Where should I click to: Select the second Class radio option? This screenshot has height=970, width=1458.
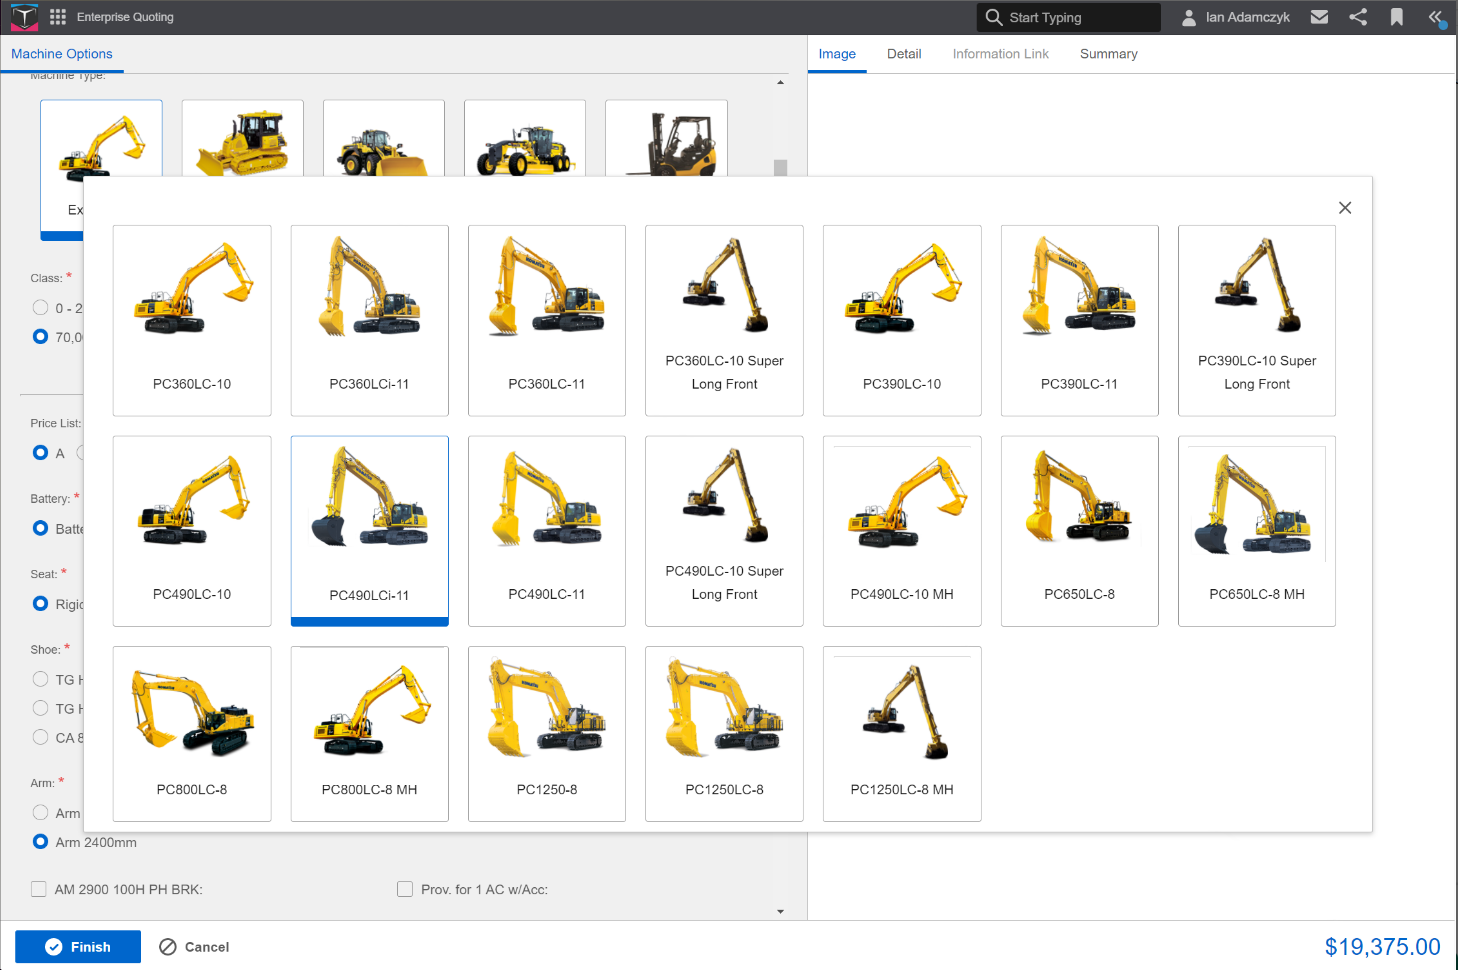[41, 336]
